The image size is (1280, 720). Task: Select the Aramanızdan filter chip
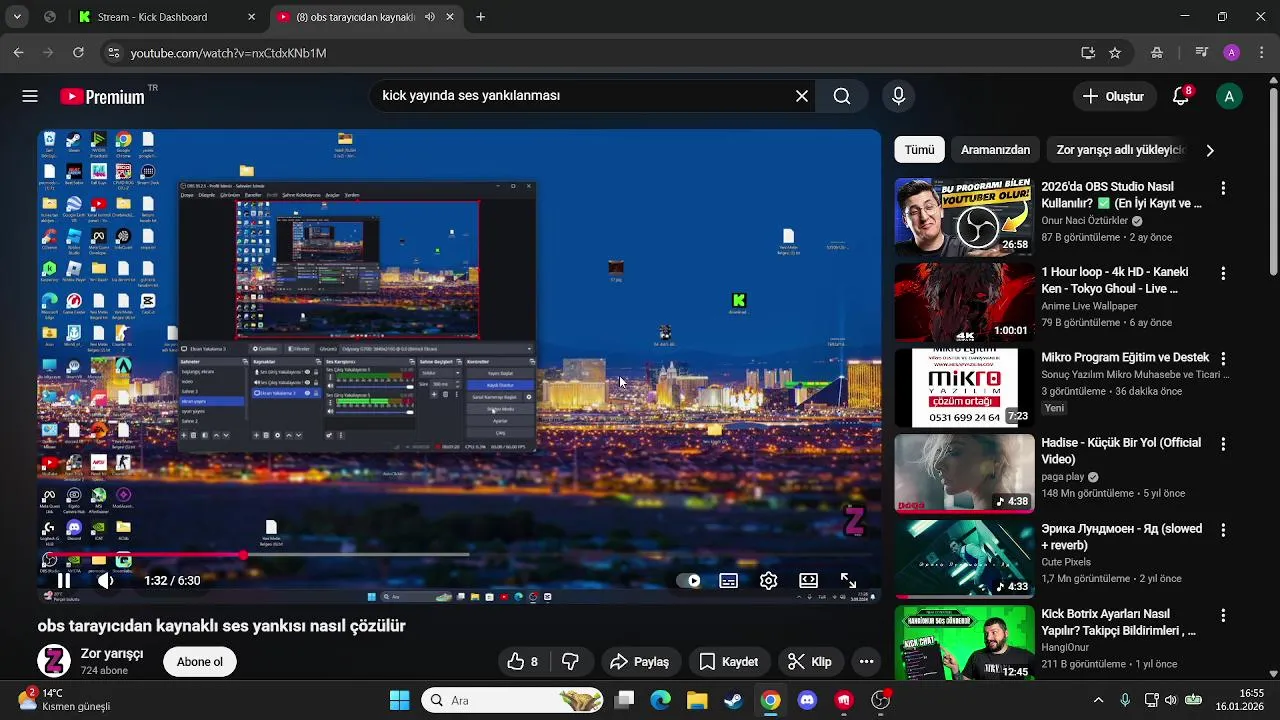995,150
